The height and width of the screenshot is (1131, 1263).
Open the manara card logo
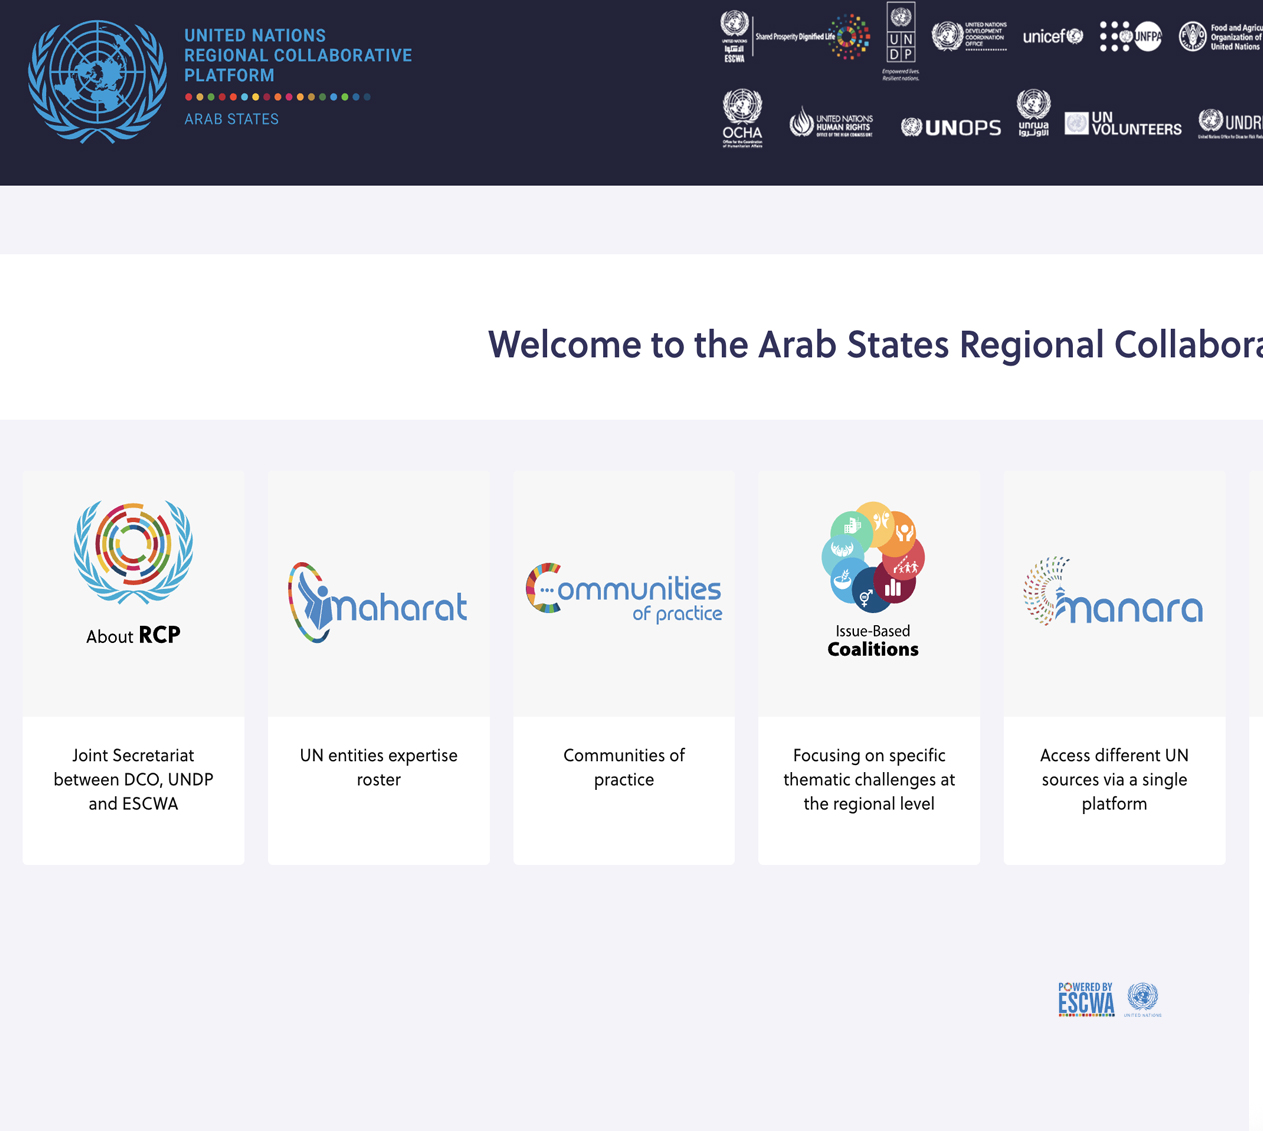[1113, 592]
